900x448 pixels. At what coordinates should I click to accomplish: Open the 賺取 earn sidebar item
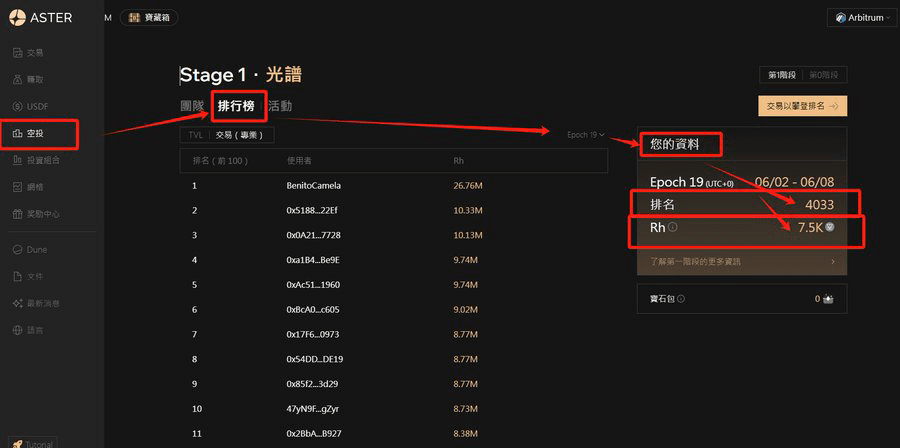tap(34, 79)
